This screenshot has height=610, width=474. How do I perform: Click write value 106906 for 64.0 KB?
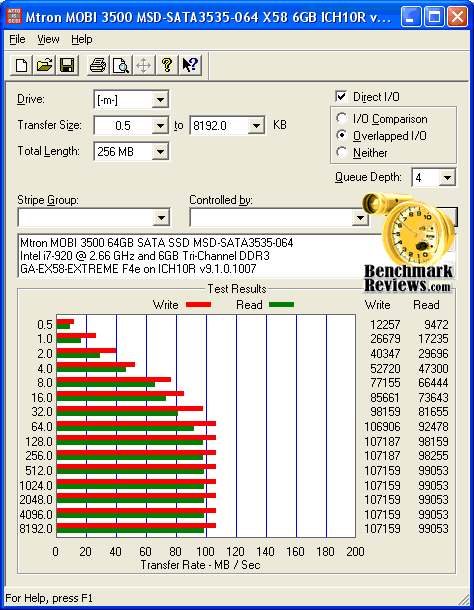coord(382,427)
